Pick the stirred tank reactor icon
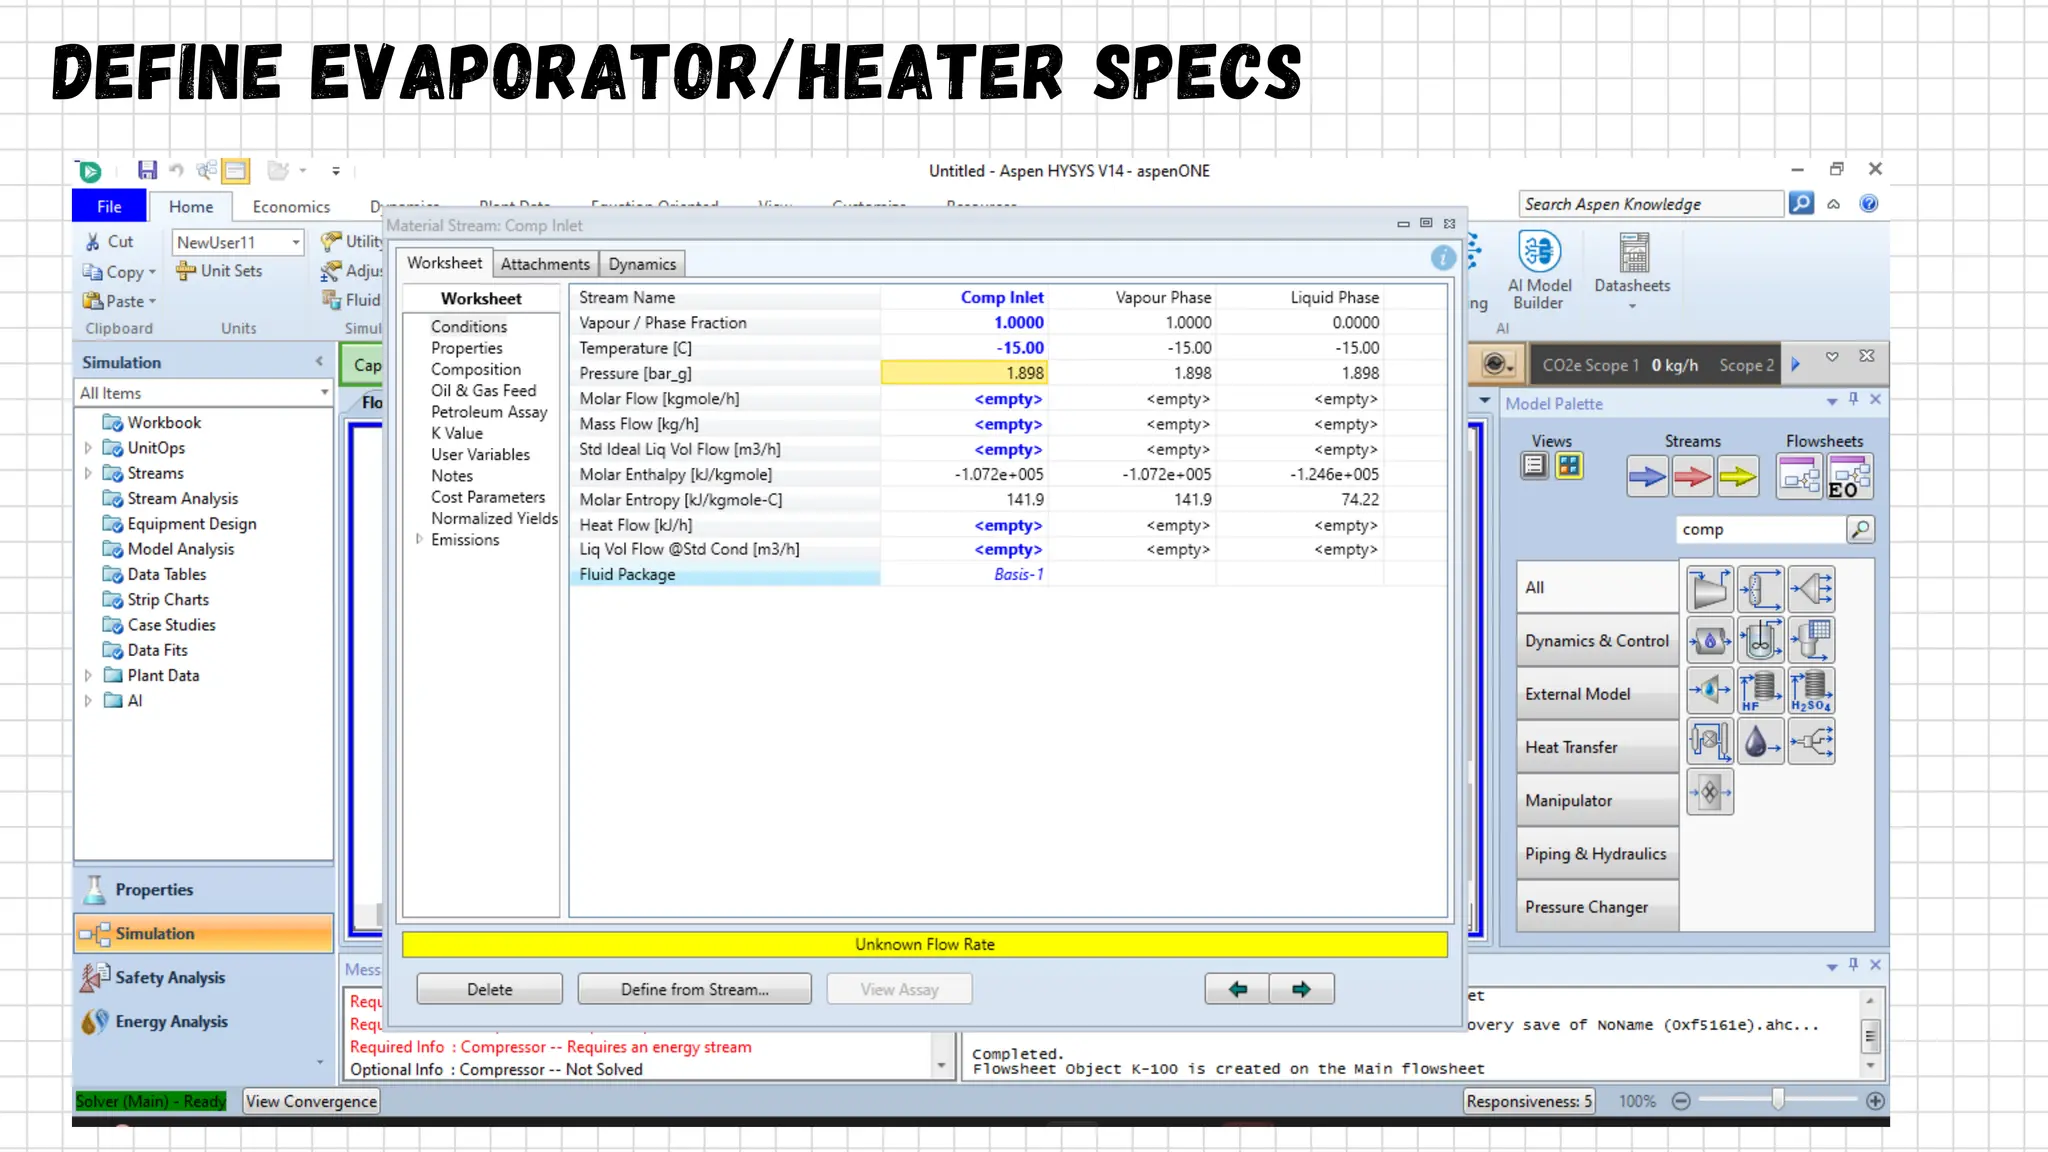2048x1152 pixels. 1760,640
